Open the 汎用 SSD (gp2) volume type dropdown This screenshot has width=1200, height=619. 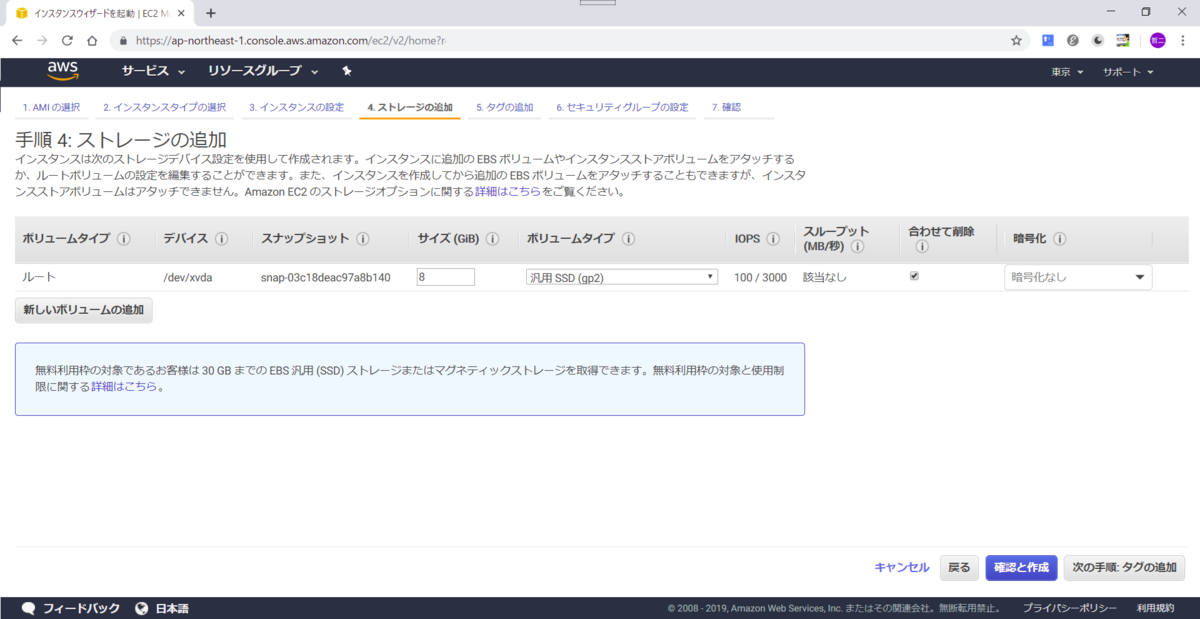(621, 276)
